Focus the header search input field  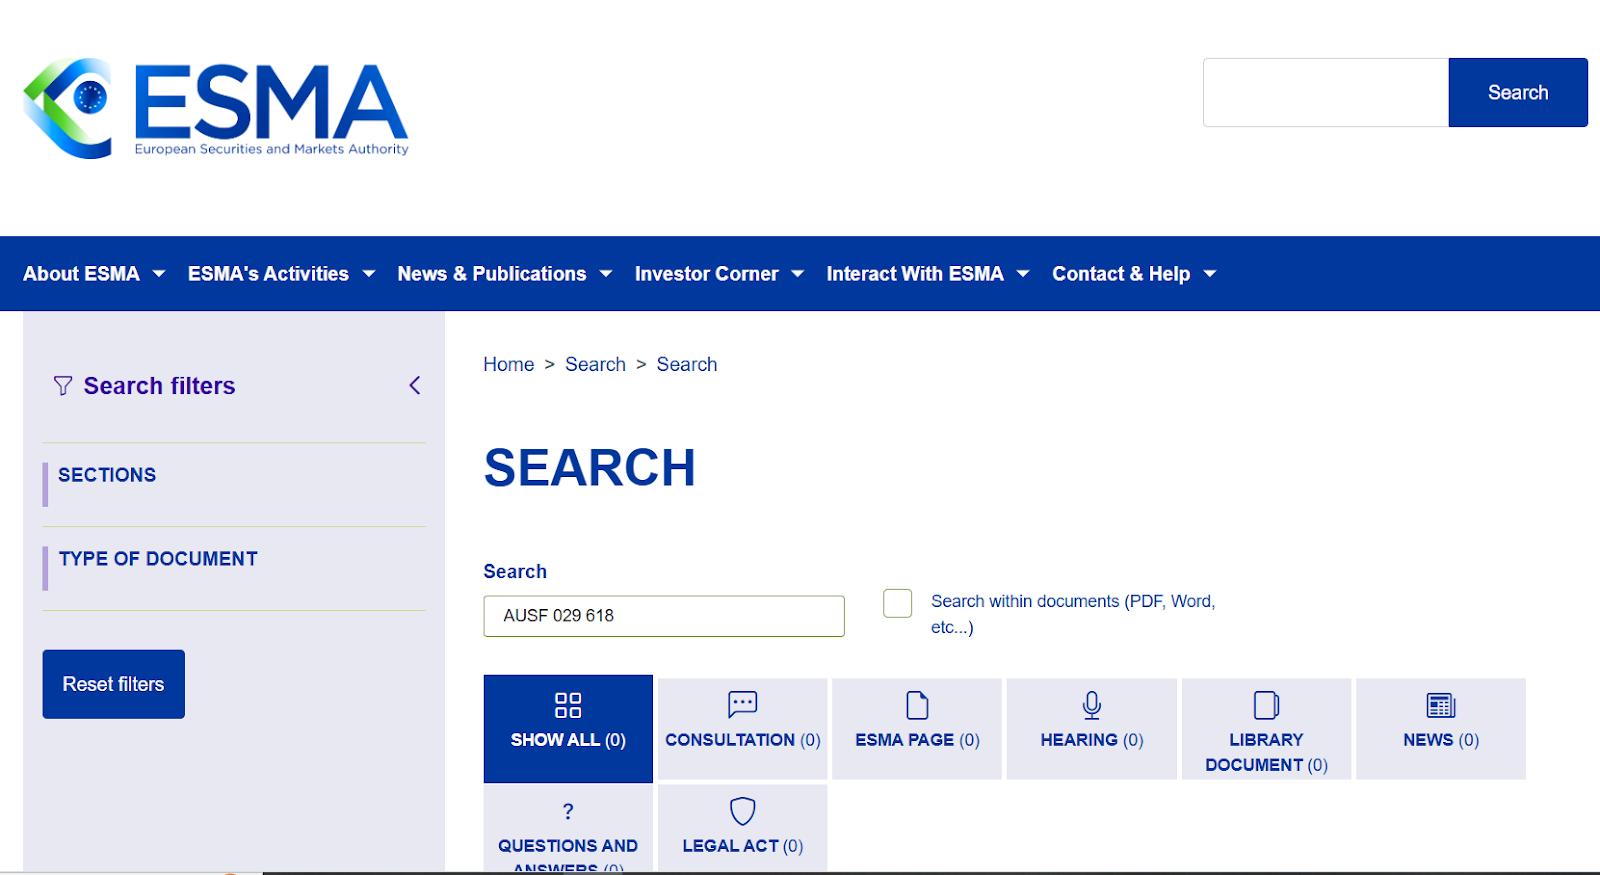pos(1326,92)
